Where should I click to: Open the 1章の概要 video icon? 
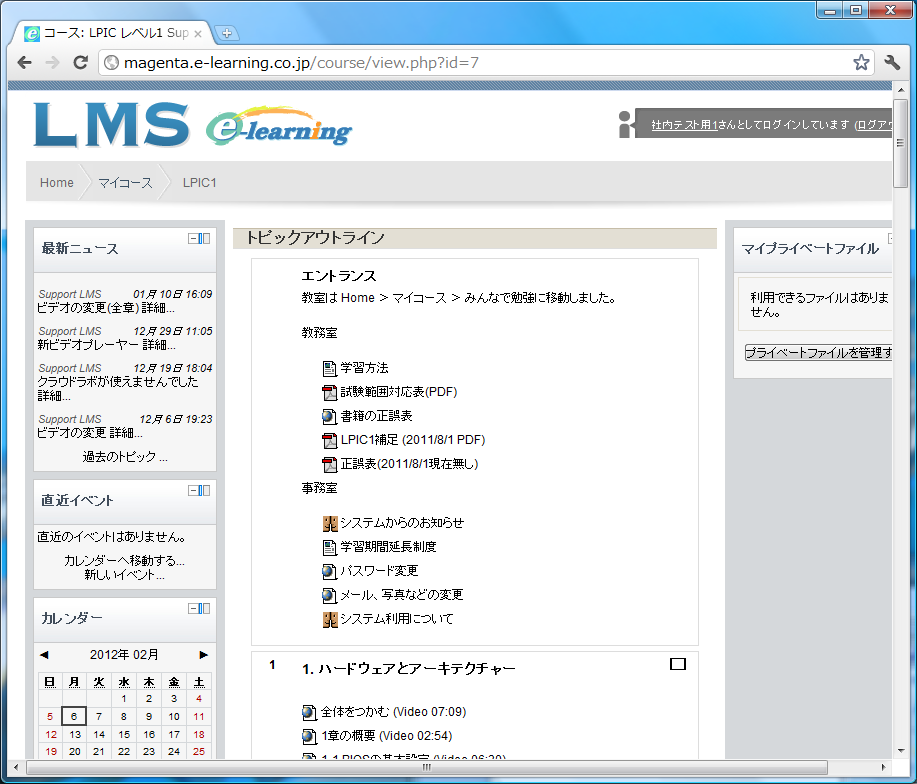(309, 736)
